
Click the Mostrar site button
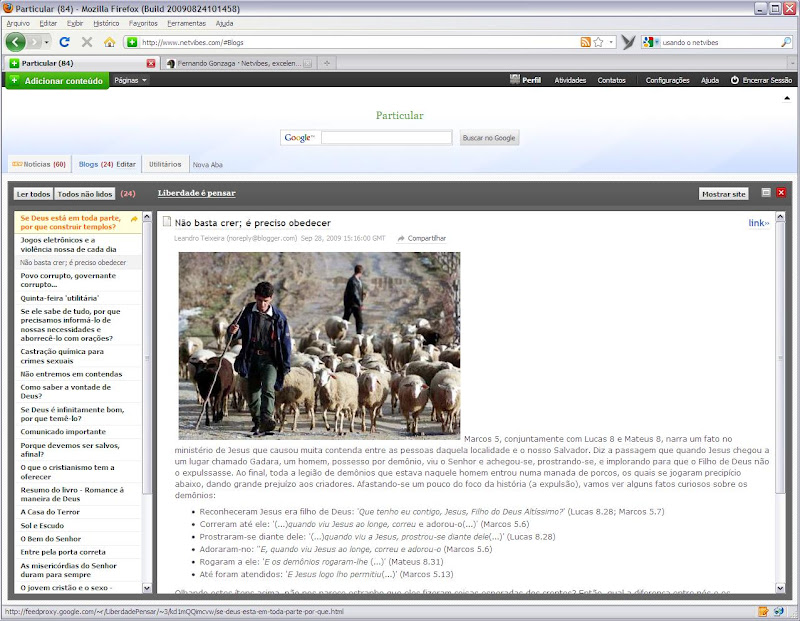click(x=723, y=194)
